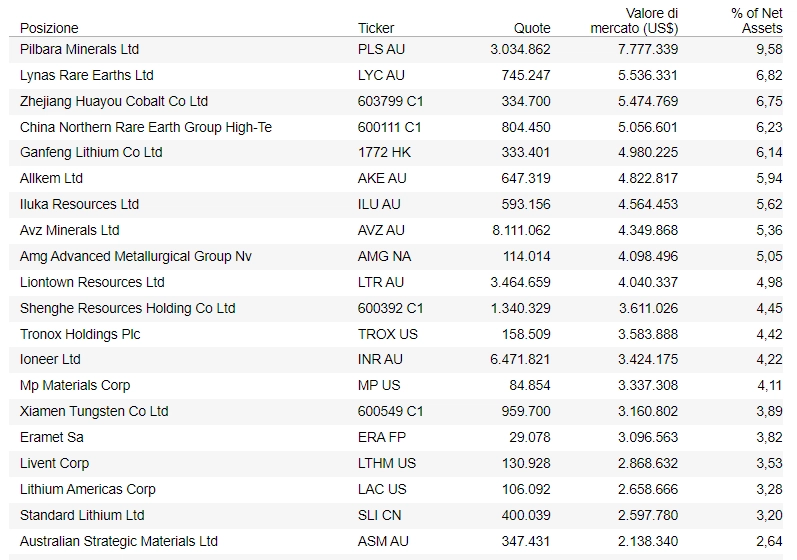Select Lynas Rare Earths Ltd holding
The image size is (797, 560).
[x=86, y=75]
